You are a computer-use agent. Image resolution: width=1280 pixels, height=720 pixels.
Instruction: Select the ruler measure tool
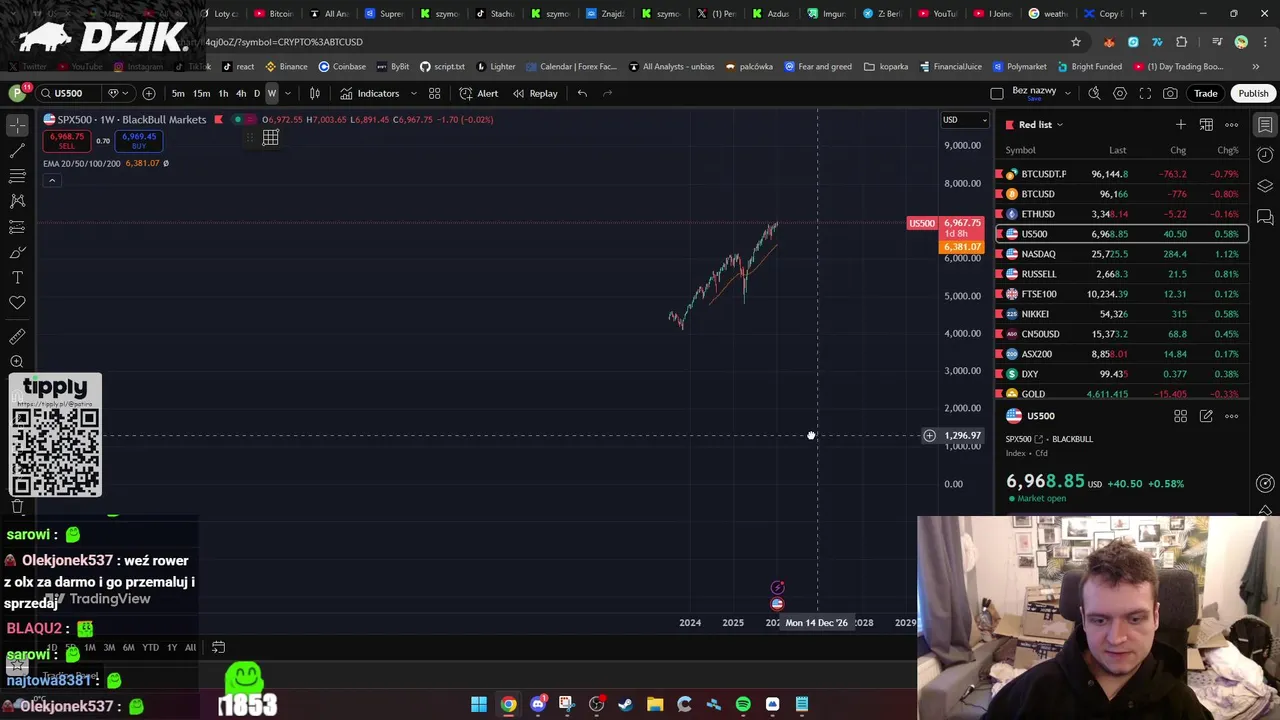point(17,337)
